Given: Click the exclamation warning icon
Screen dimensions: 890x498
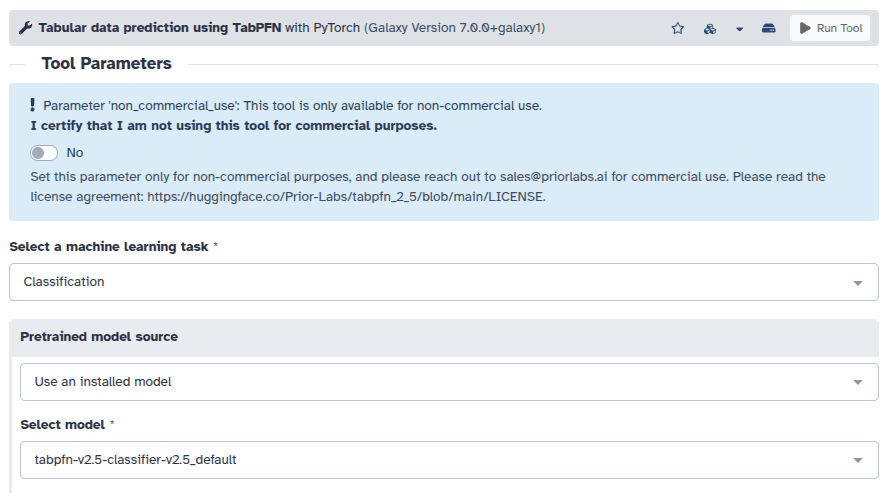Looking at the screenshot, I should [32, 105].
